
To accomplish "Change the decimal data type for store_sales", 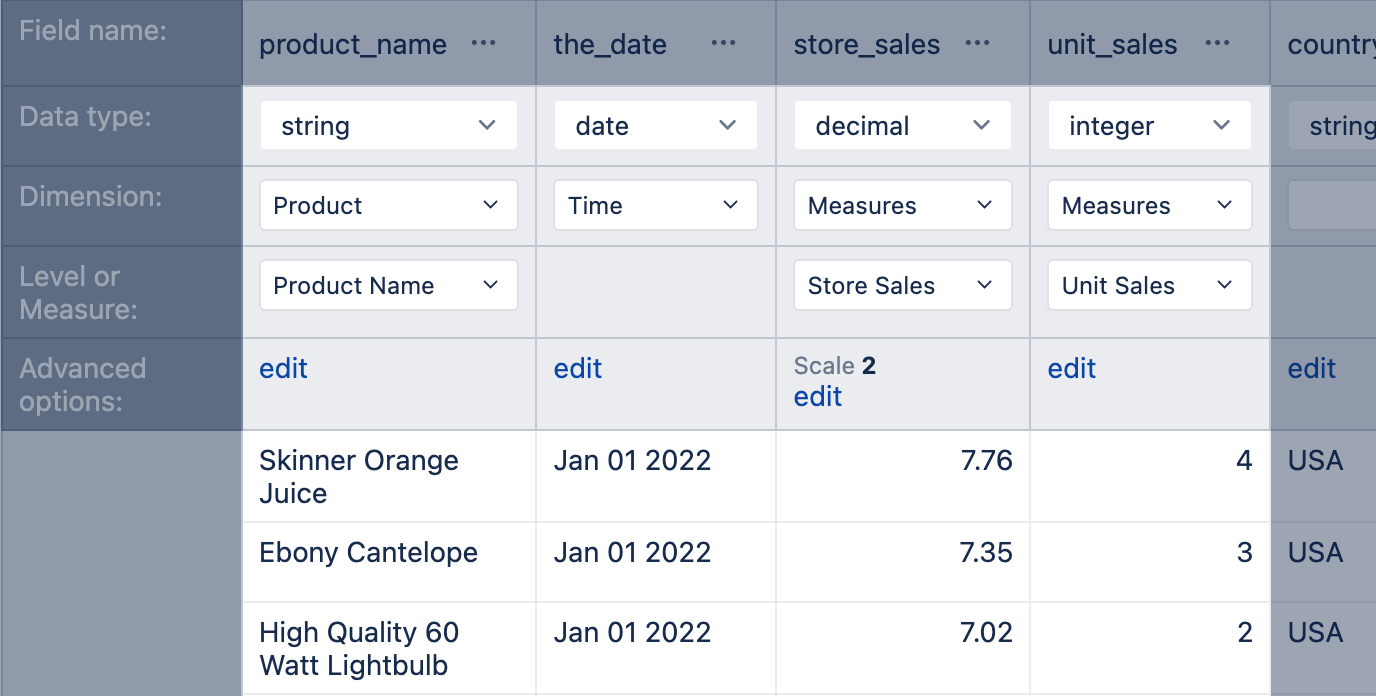I will 902,125.
